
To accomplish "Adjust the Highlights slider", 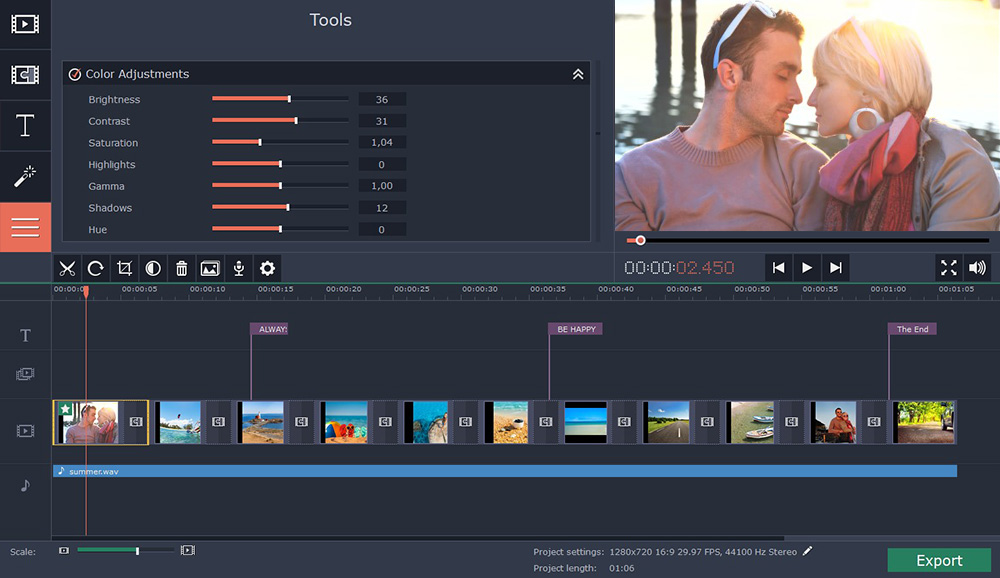I will 280,164.
